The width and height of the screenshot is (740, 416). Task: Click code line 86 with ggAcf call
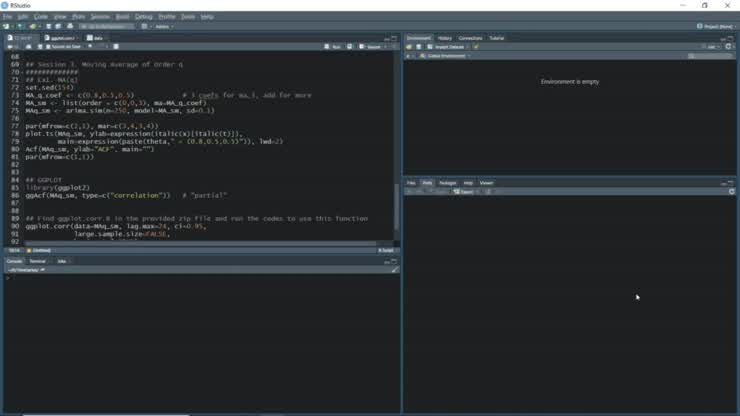126,195
